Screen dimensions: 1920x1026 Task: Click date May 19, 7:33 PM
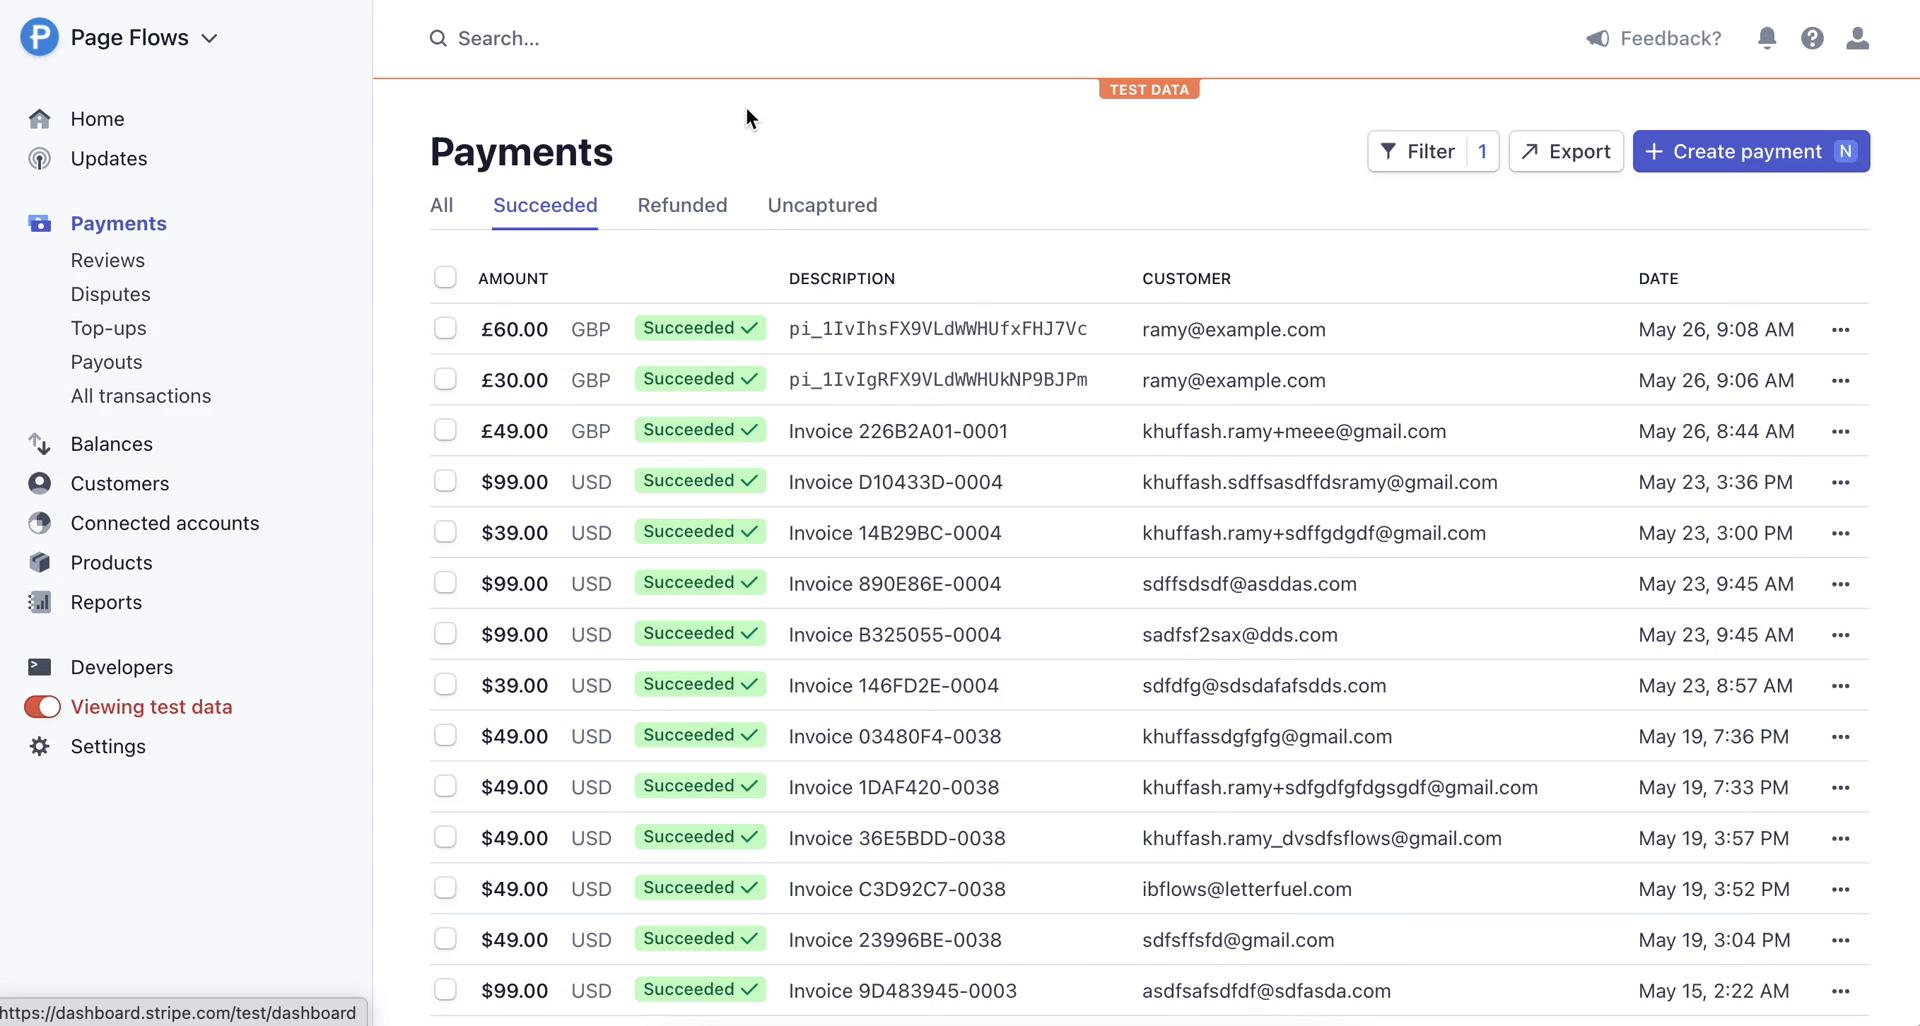[1713, 788]
